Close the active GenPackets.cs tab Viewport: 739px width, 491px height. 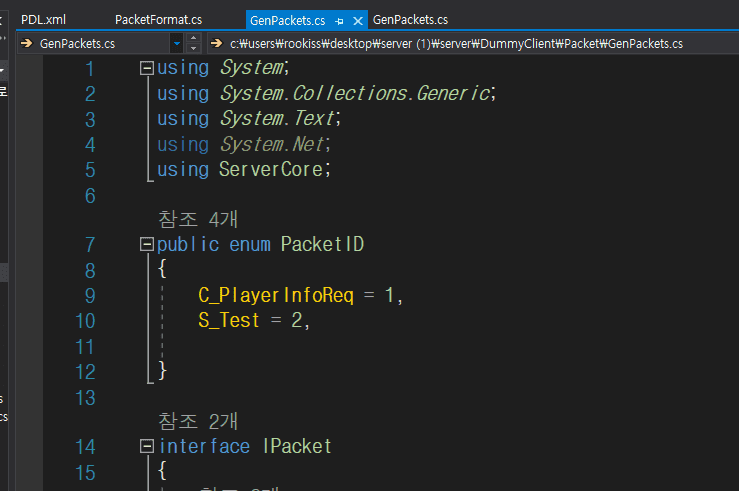[x=358, y=20]
